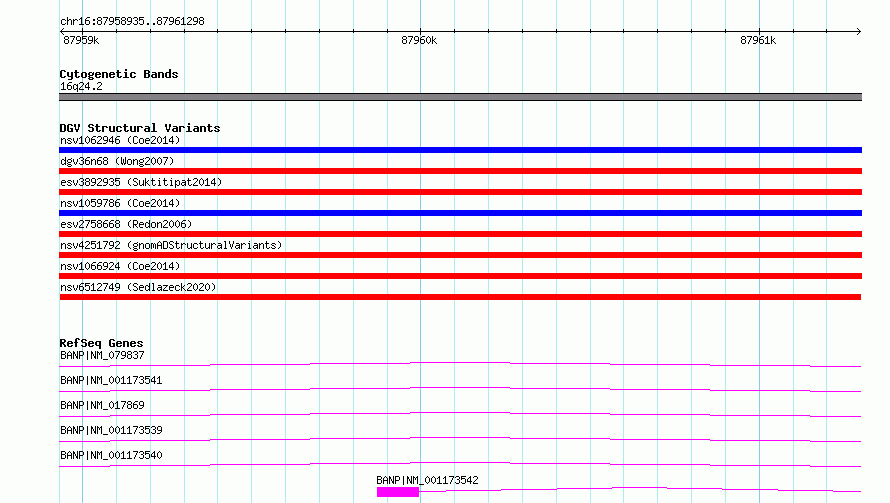This screenshot has height=503, width=890.
Task: Open variant label nsv6512749 (Sedlazeck2020)
Action: pos(138,287)
